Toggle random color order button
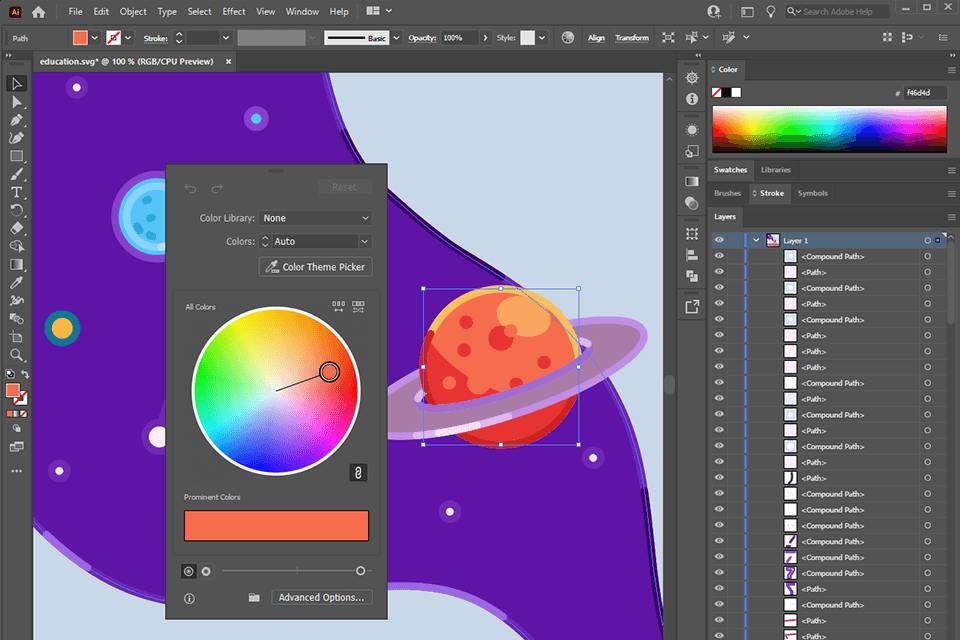 coord(339,306)
